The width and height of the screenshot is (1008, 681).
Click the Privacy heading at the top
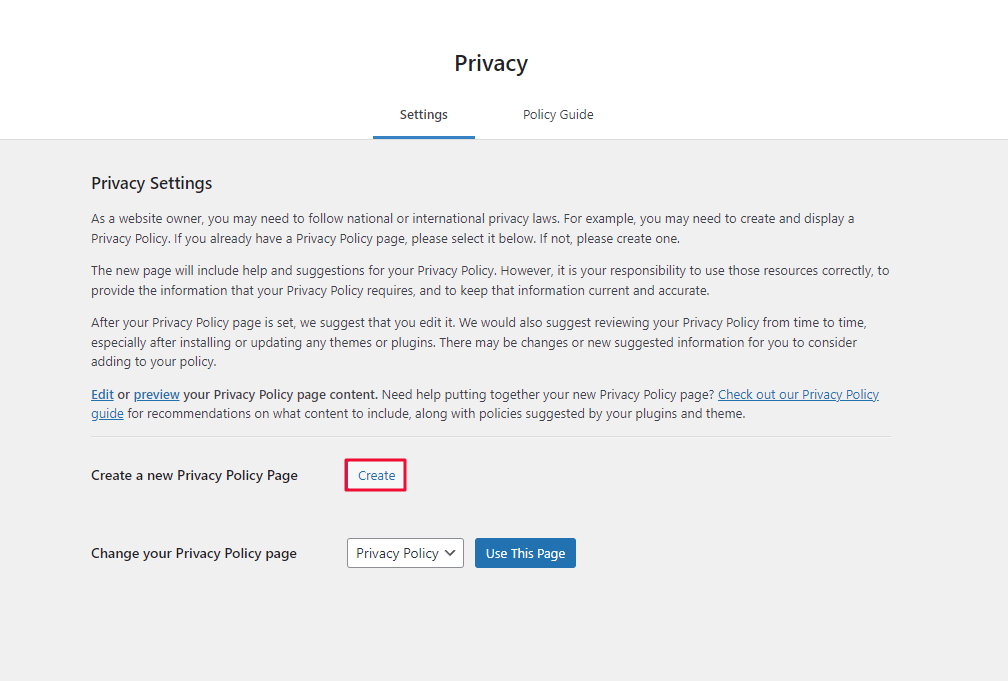coord(490,63)
